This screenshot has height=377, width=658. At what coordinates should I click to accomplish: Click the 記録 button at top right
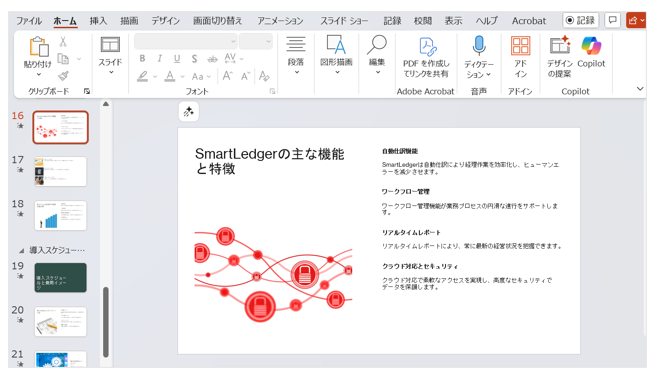[x=581, y=20]
